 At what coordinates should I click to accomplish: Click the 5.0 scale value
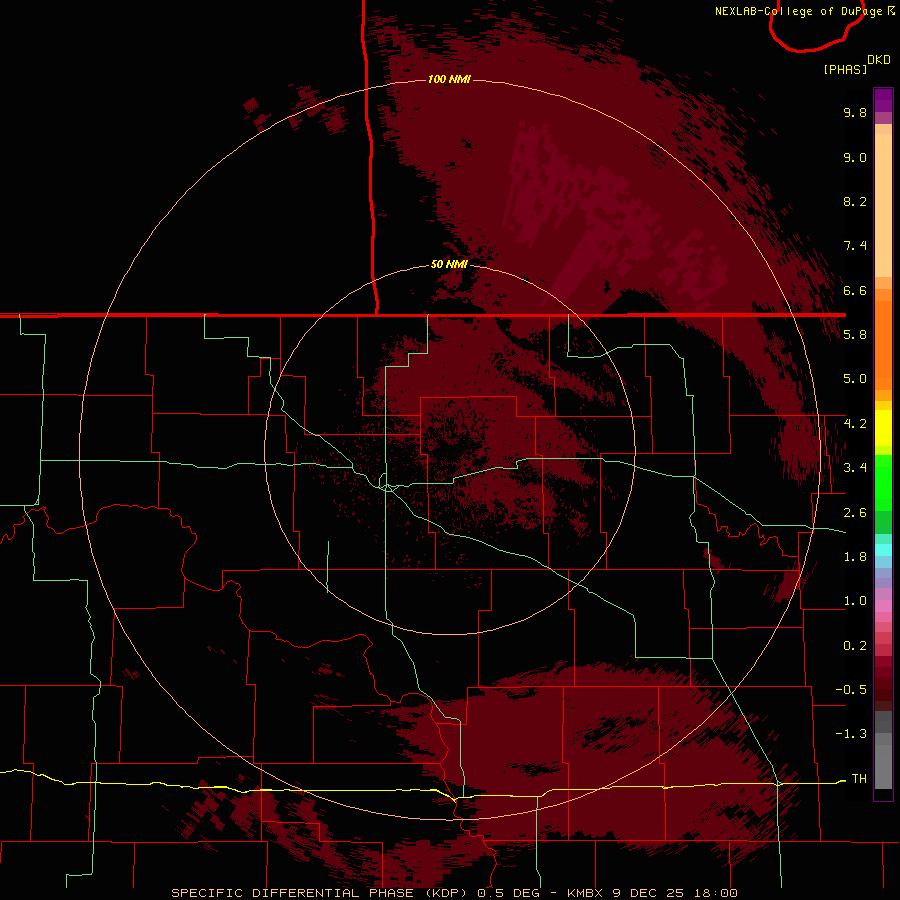[x=855, y=379]
